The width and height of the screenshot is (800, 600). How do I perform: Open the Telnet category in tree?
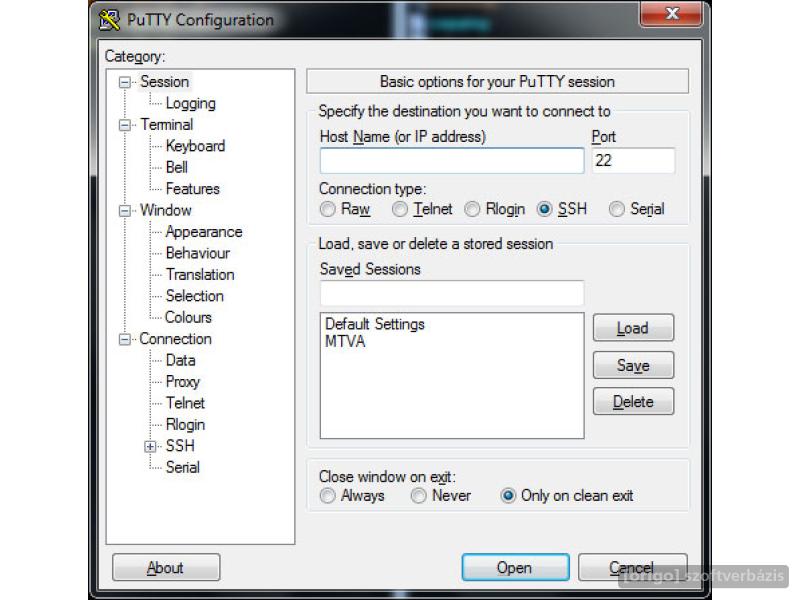point(185,403)
